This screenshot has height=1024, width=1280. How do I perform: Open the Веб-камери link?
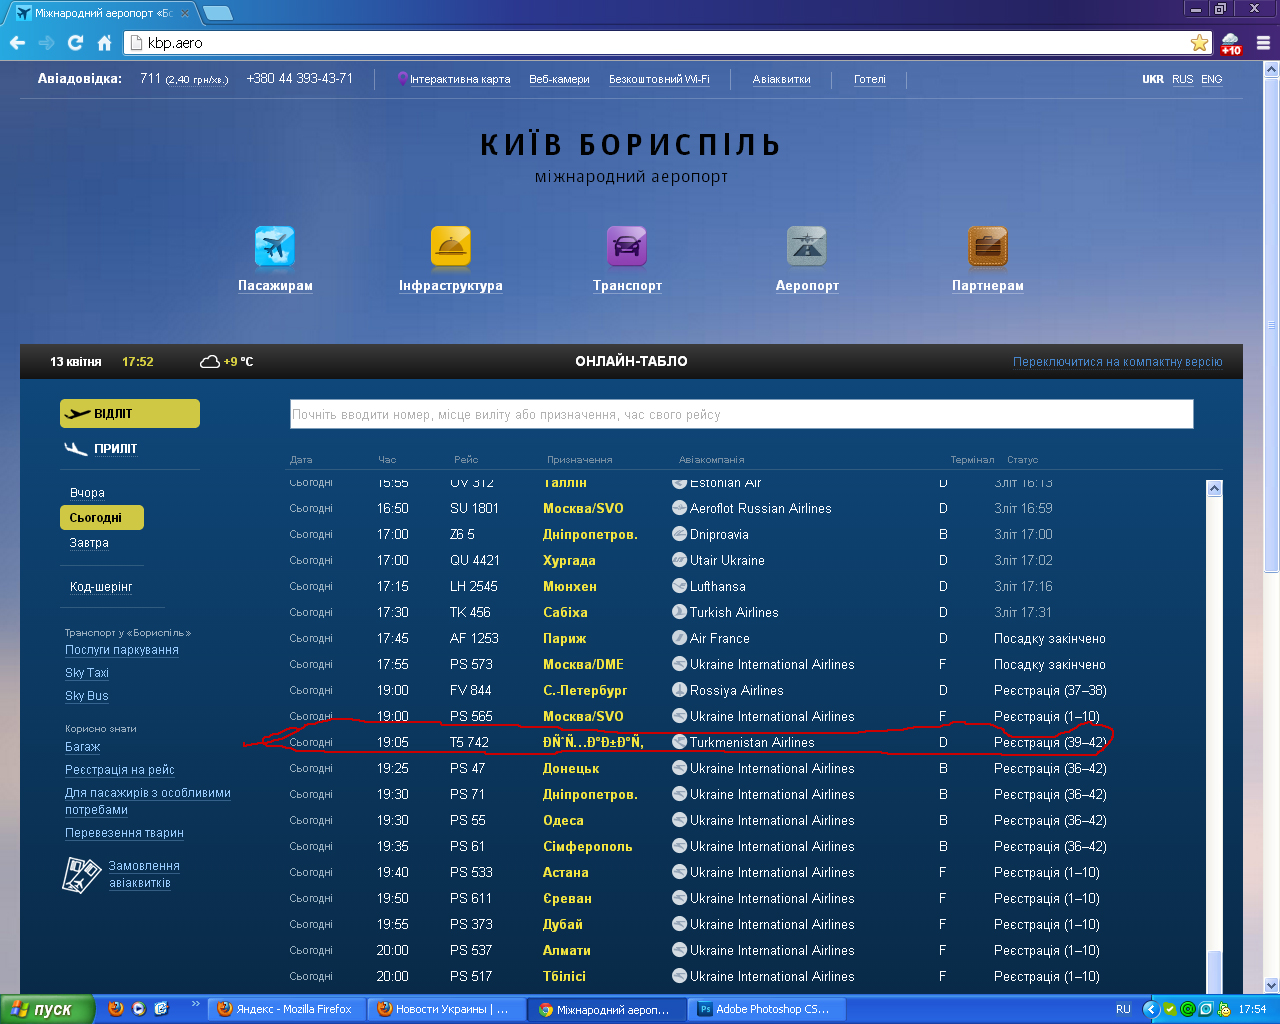point(559,79)
